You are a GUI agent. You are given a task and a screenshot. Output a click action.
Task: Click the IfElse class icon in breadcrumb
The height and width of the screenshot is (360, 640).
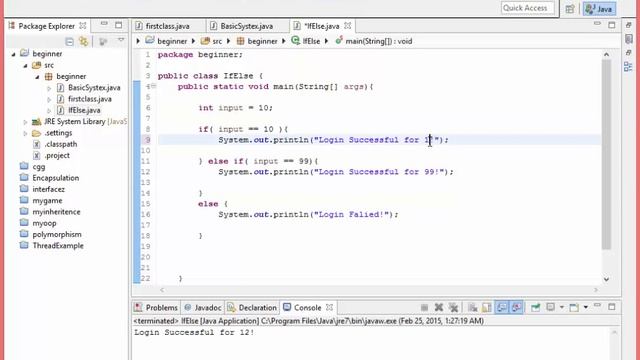[296, 40]
